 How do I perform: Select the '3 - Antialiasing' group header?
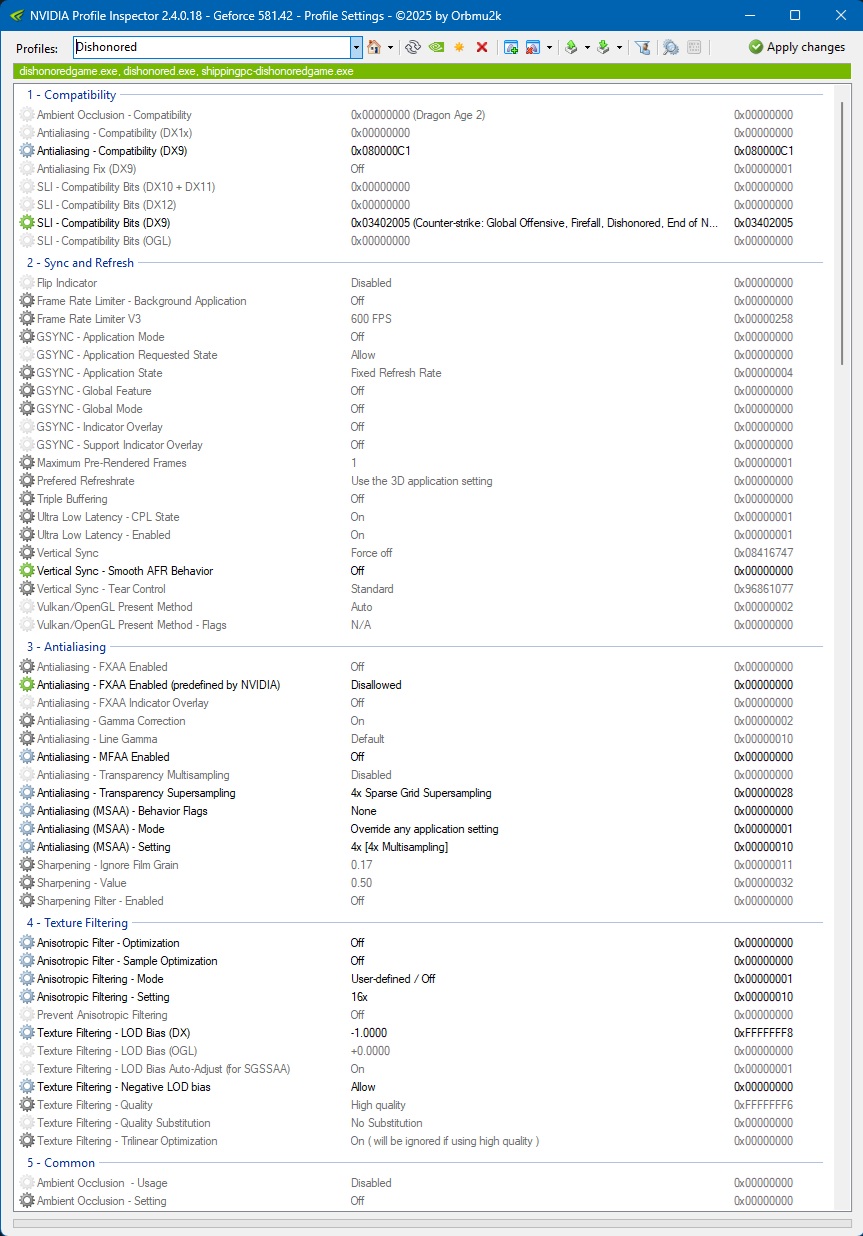pos(67,647)
